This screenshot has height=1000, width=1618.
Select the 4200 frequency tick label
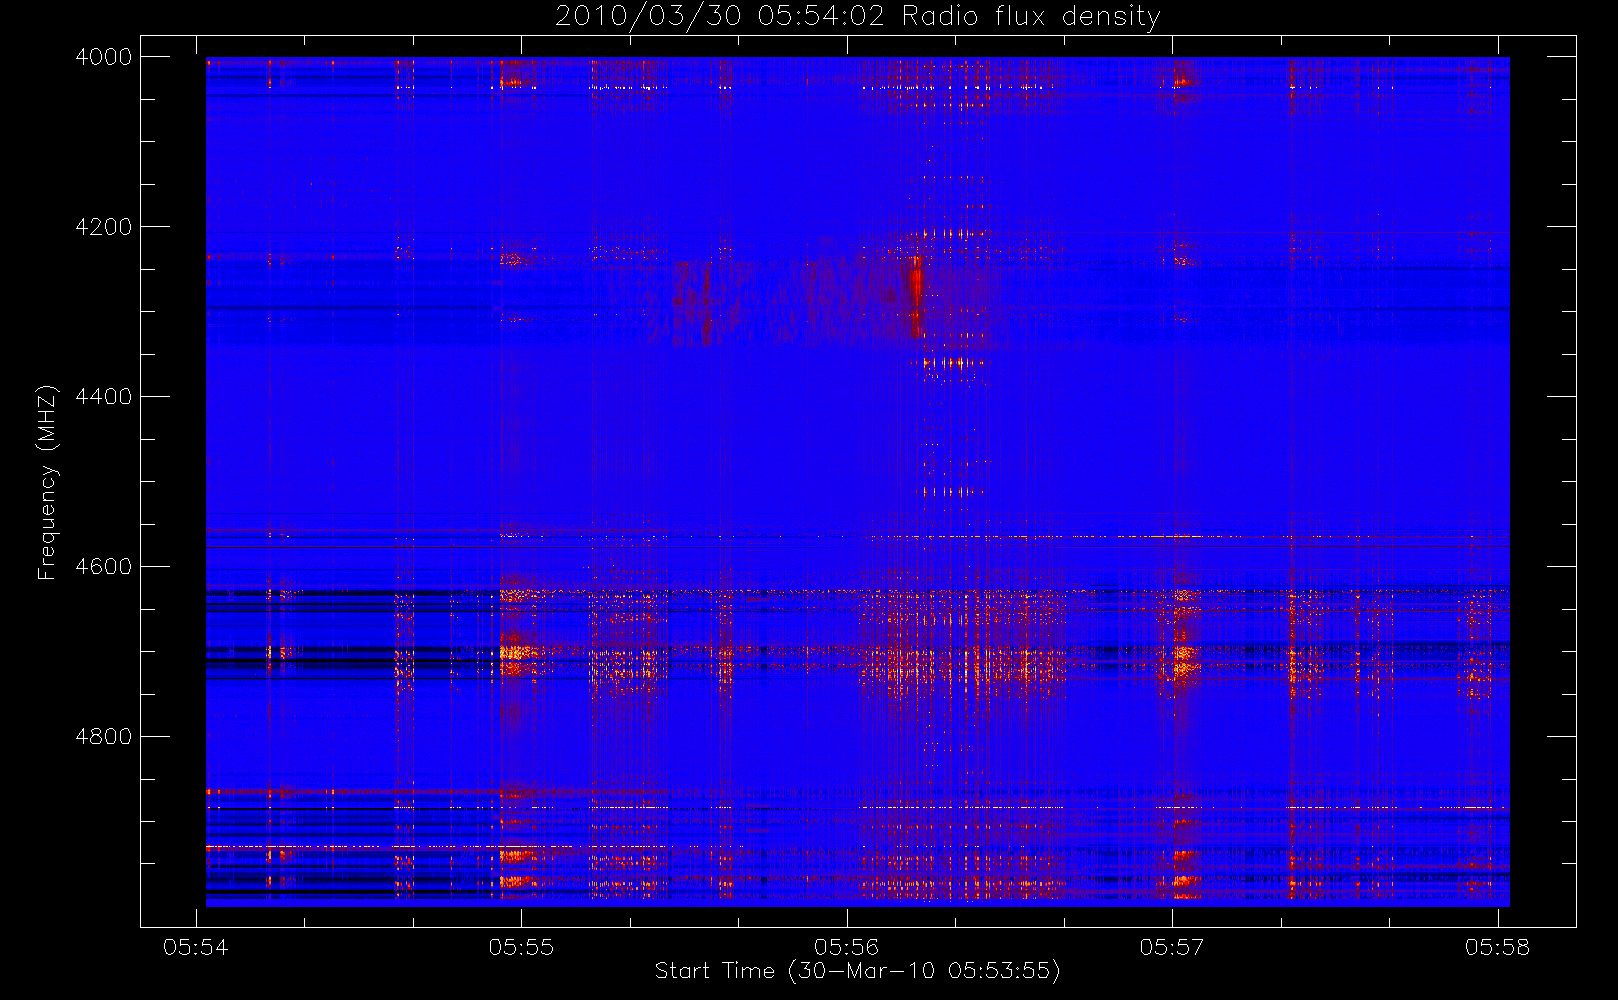click(104, 227)
